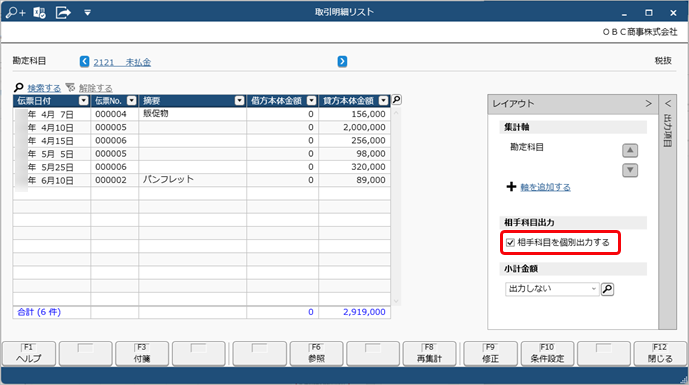The image size is (689, 385).
Task: Click the table's vertical scrollbar down arrow
Action: tap(396, 301)
